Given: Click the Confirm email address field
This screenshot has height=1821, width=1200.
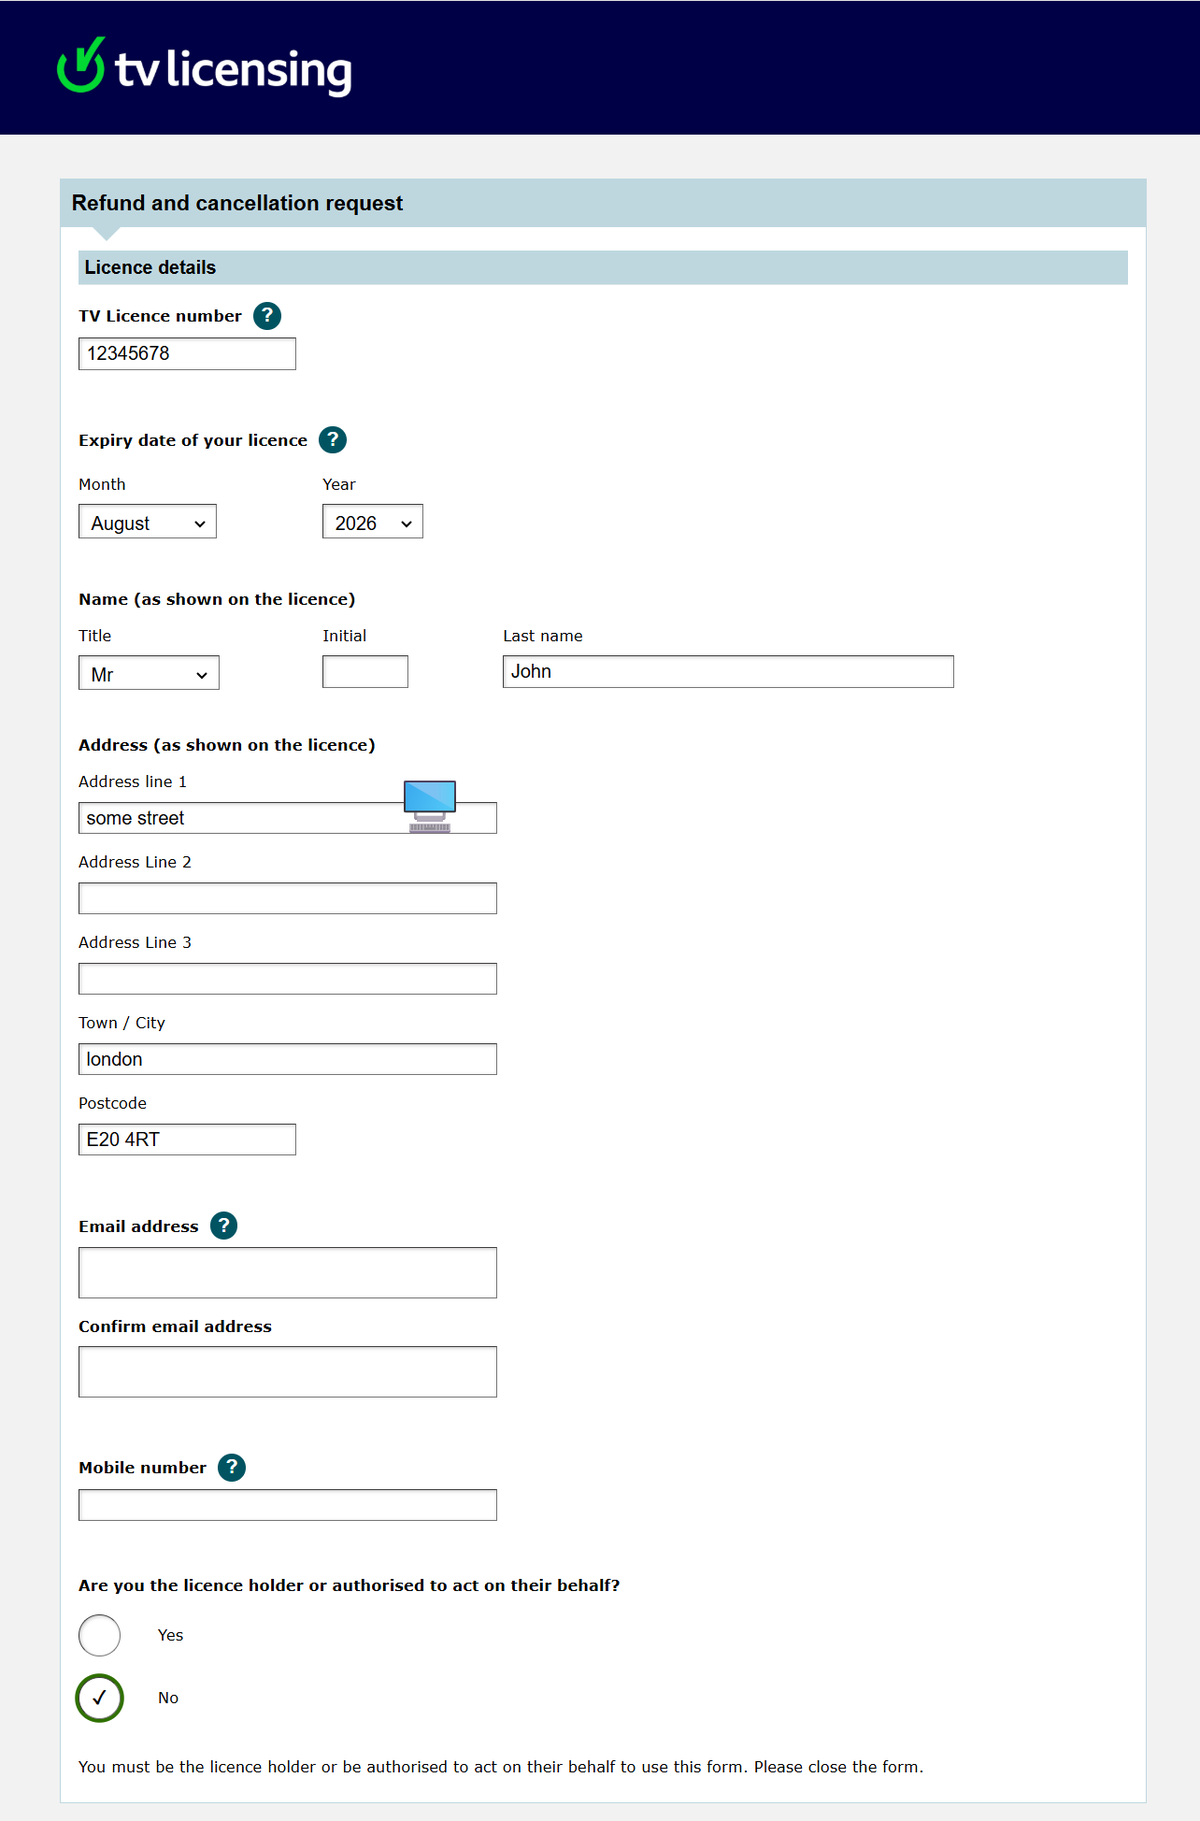Looking at the screenshot, I should pos(288,1372).
